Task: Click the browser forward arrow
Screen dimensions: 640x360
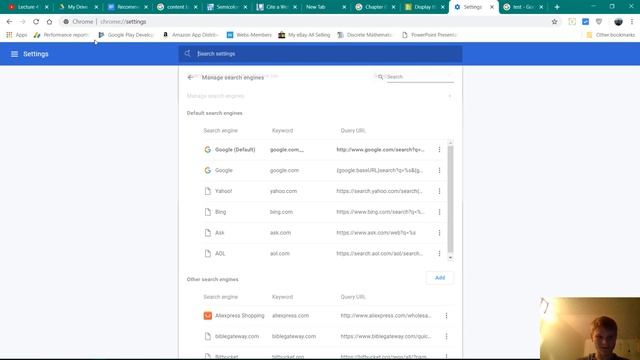Action: 22,22
